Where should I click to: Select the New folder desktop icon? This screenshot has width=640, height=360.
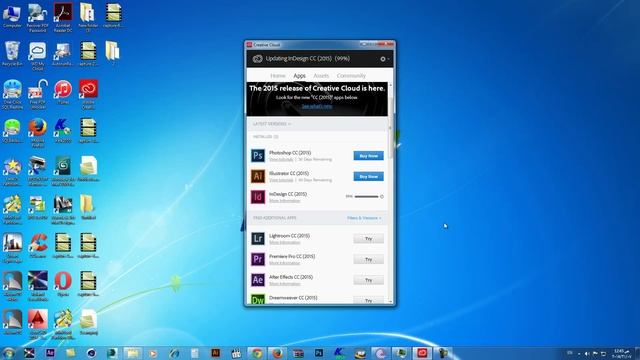88,18
